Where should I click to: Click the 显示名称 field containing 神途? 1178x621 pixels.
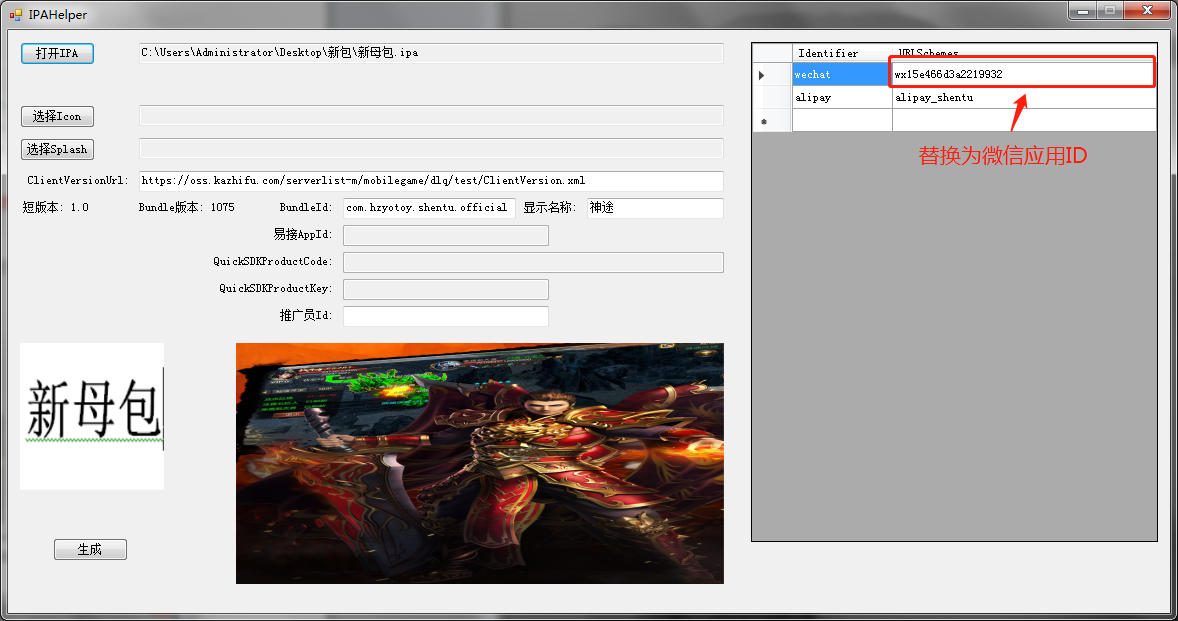pos(655,208)
